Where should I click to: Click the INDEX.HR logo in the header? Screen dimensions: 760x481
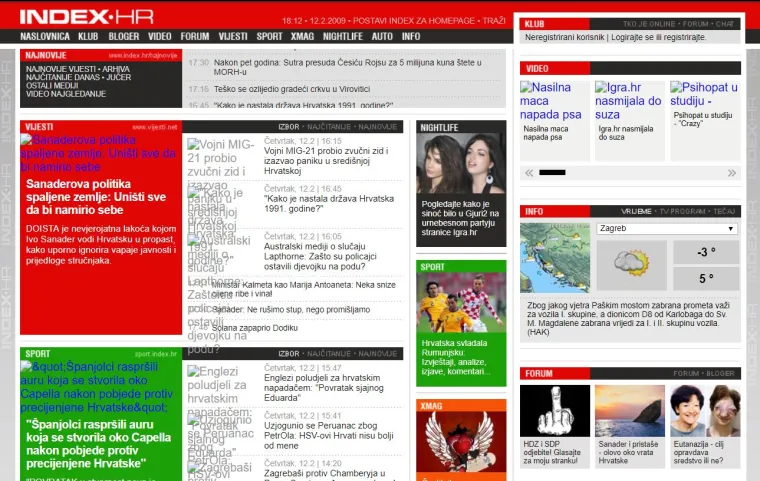click(x=86, y=17)
